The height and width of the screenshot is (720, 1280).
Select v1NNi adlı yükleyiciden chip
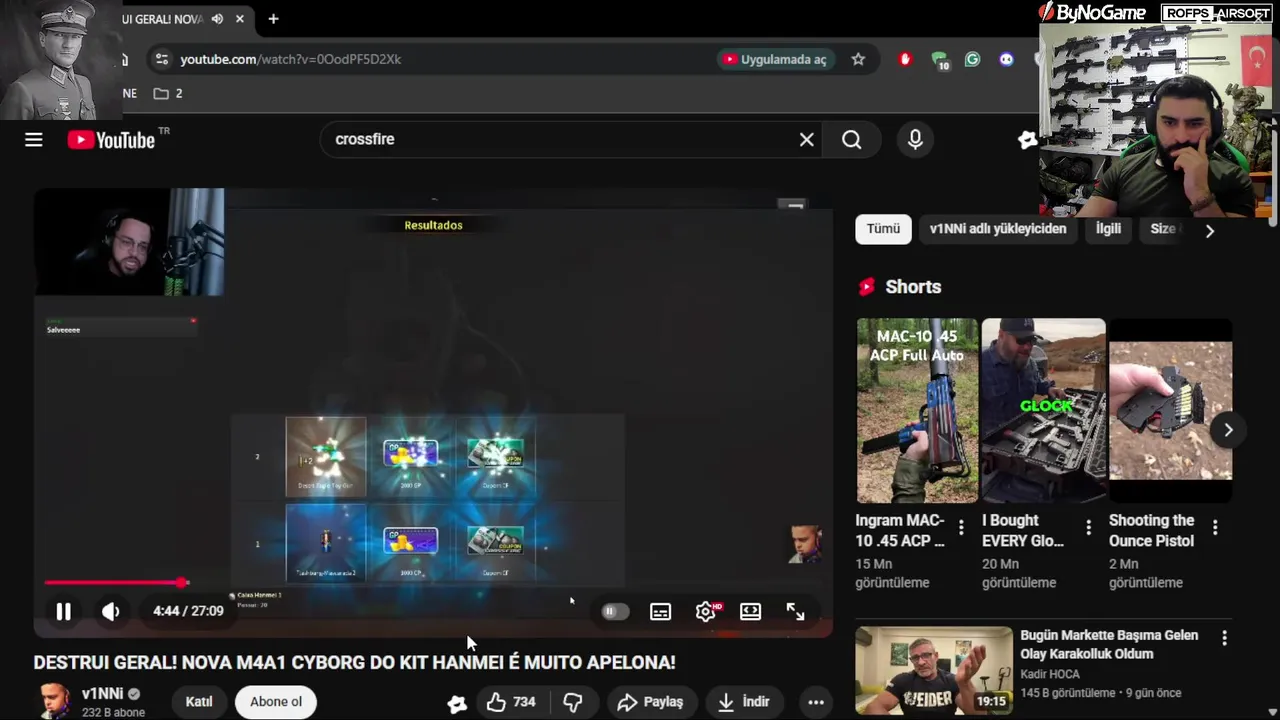click(998, 229)
